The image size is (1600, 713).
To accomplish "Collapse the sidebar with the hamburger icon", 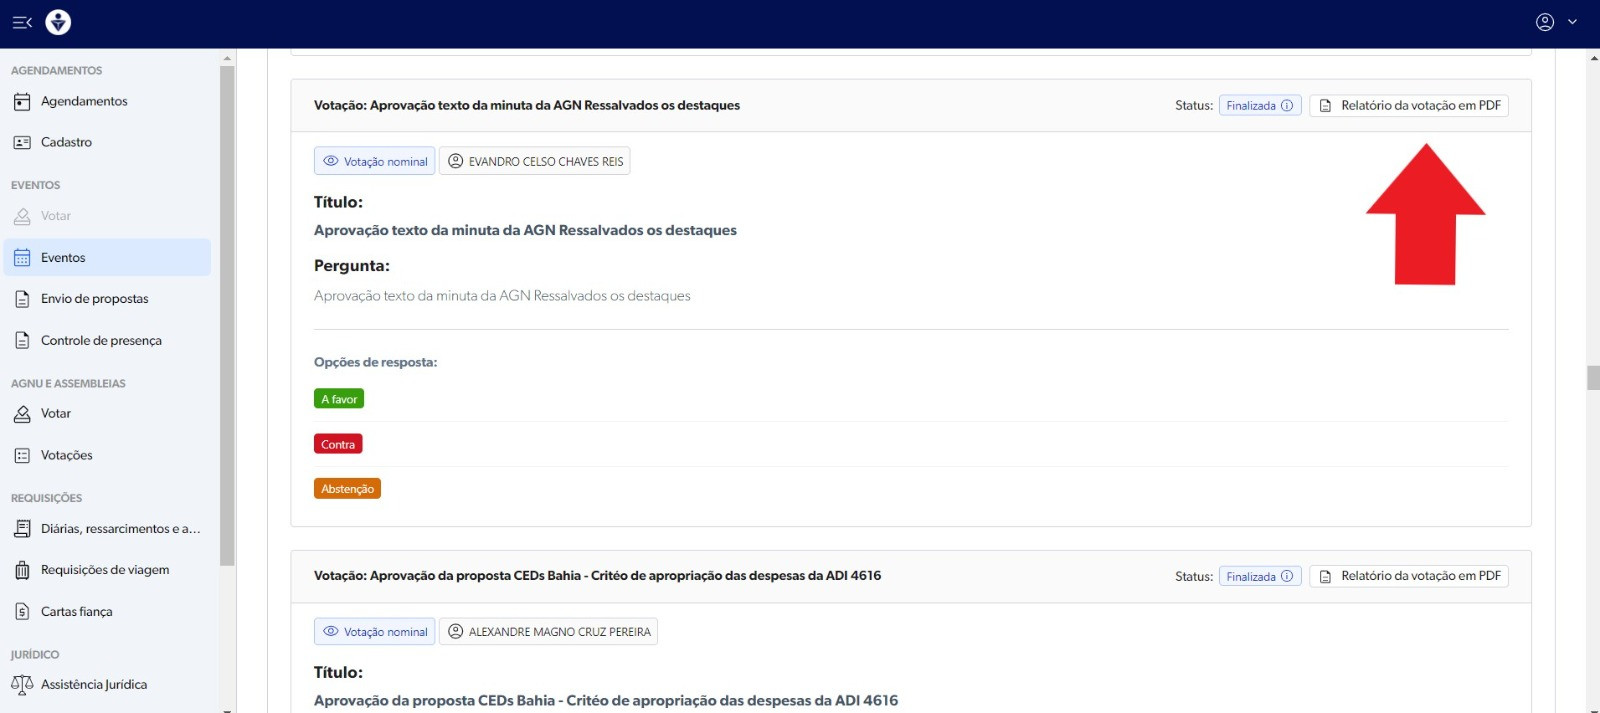I will (x=22, y=22).
